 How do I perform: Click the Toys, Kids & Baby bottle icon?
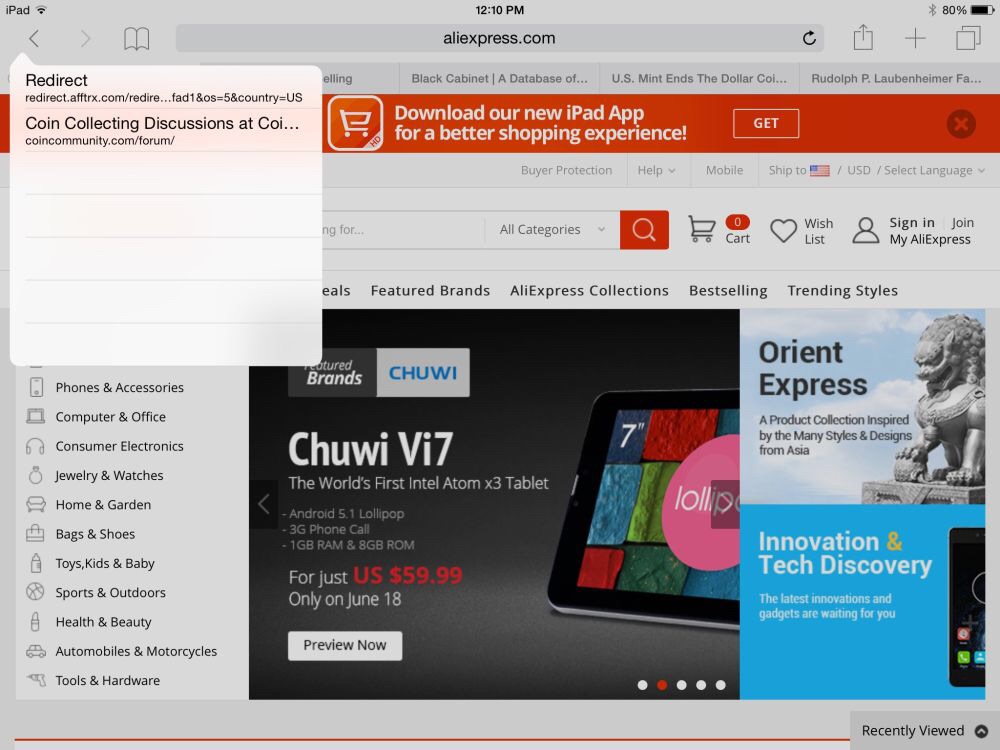(36, 563)
